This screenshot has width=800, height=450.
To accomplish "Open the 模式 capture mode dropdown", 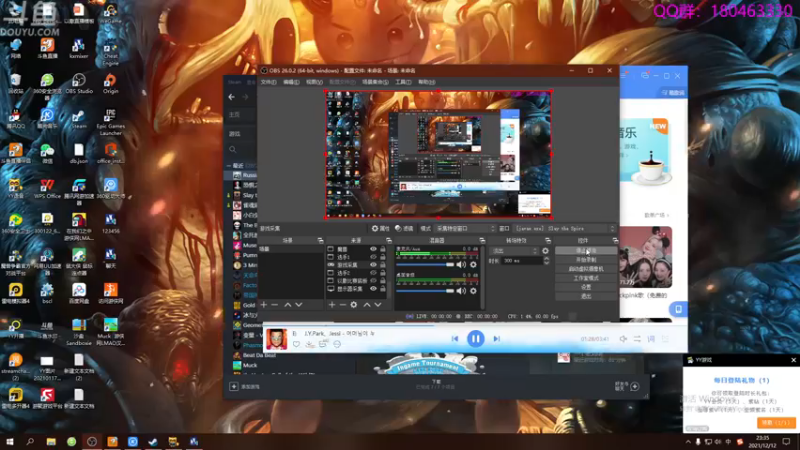I will point(465,229).
